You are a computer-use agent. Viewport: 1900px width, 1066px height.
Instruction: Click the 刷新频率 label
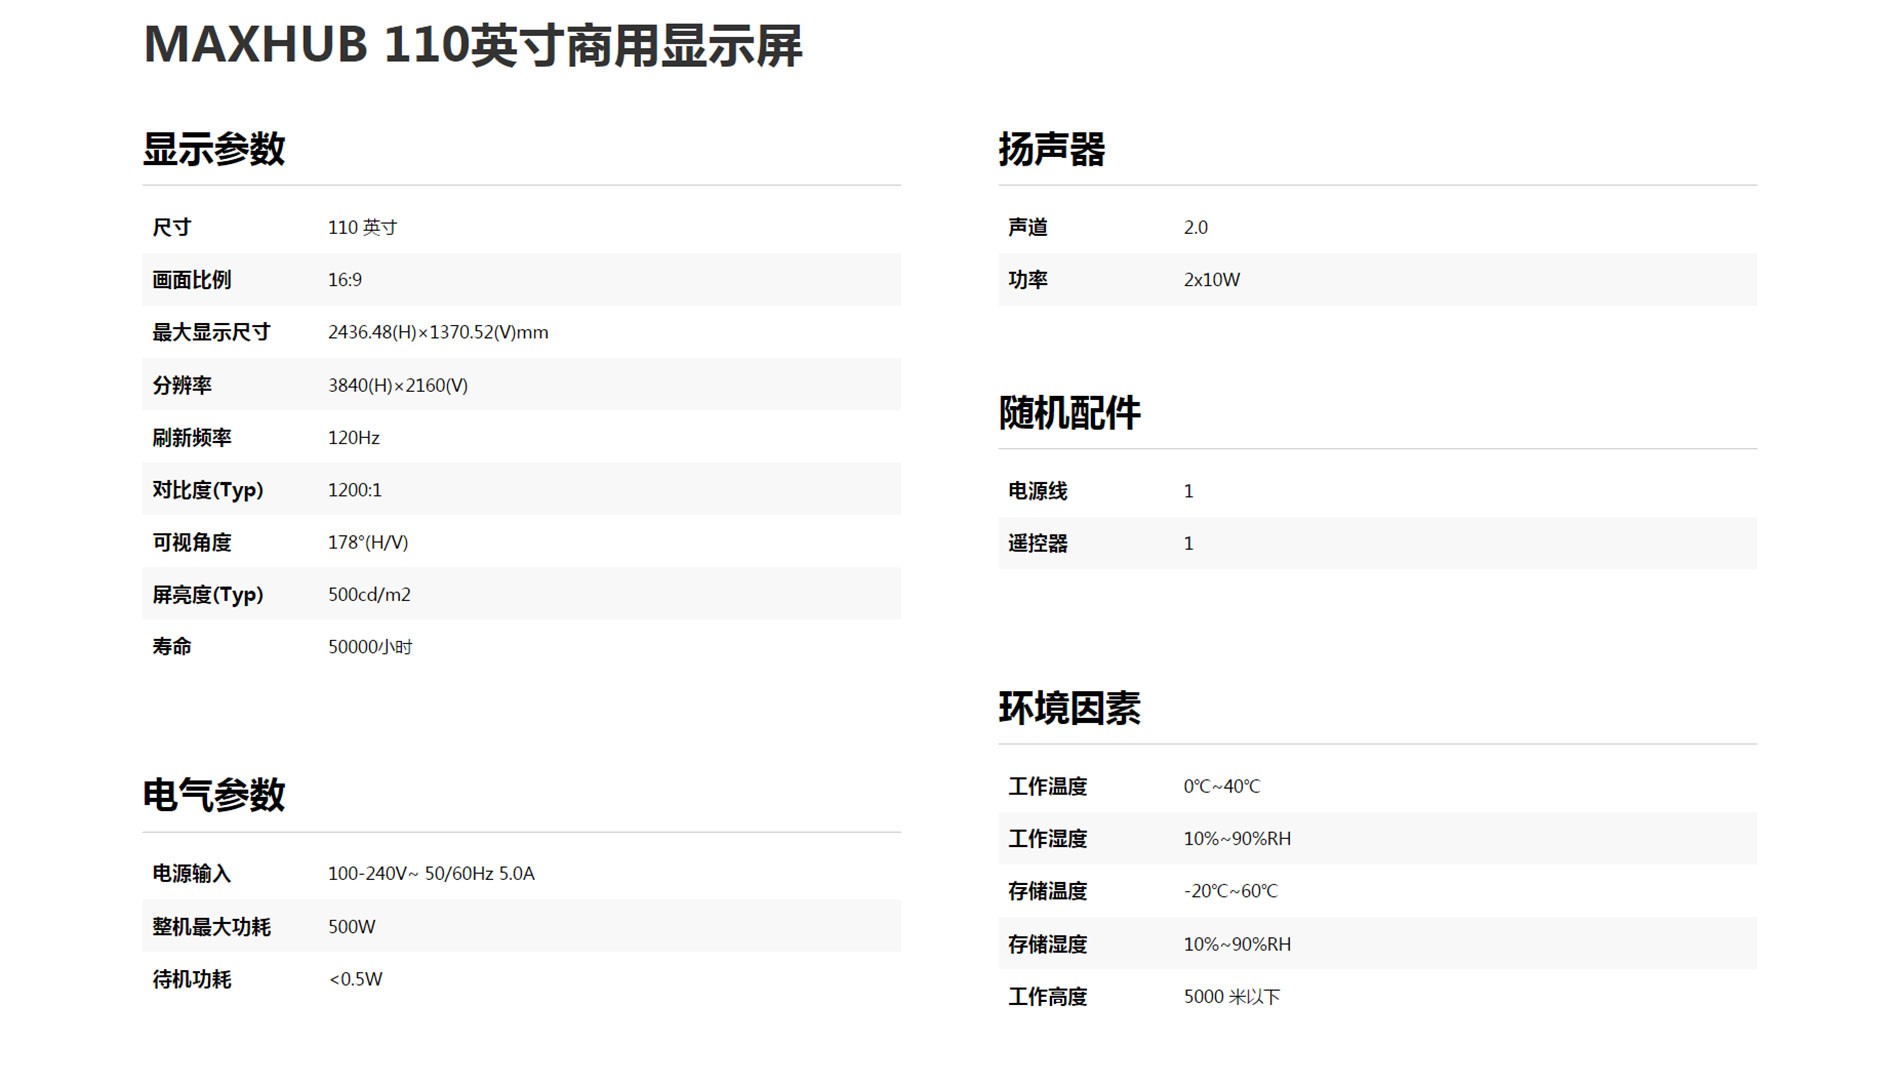pos(192,437)
